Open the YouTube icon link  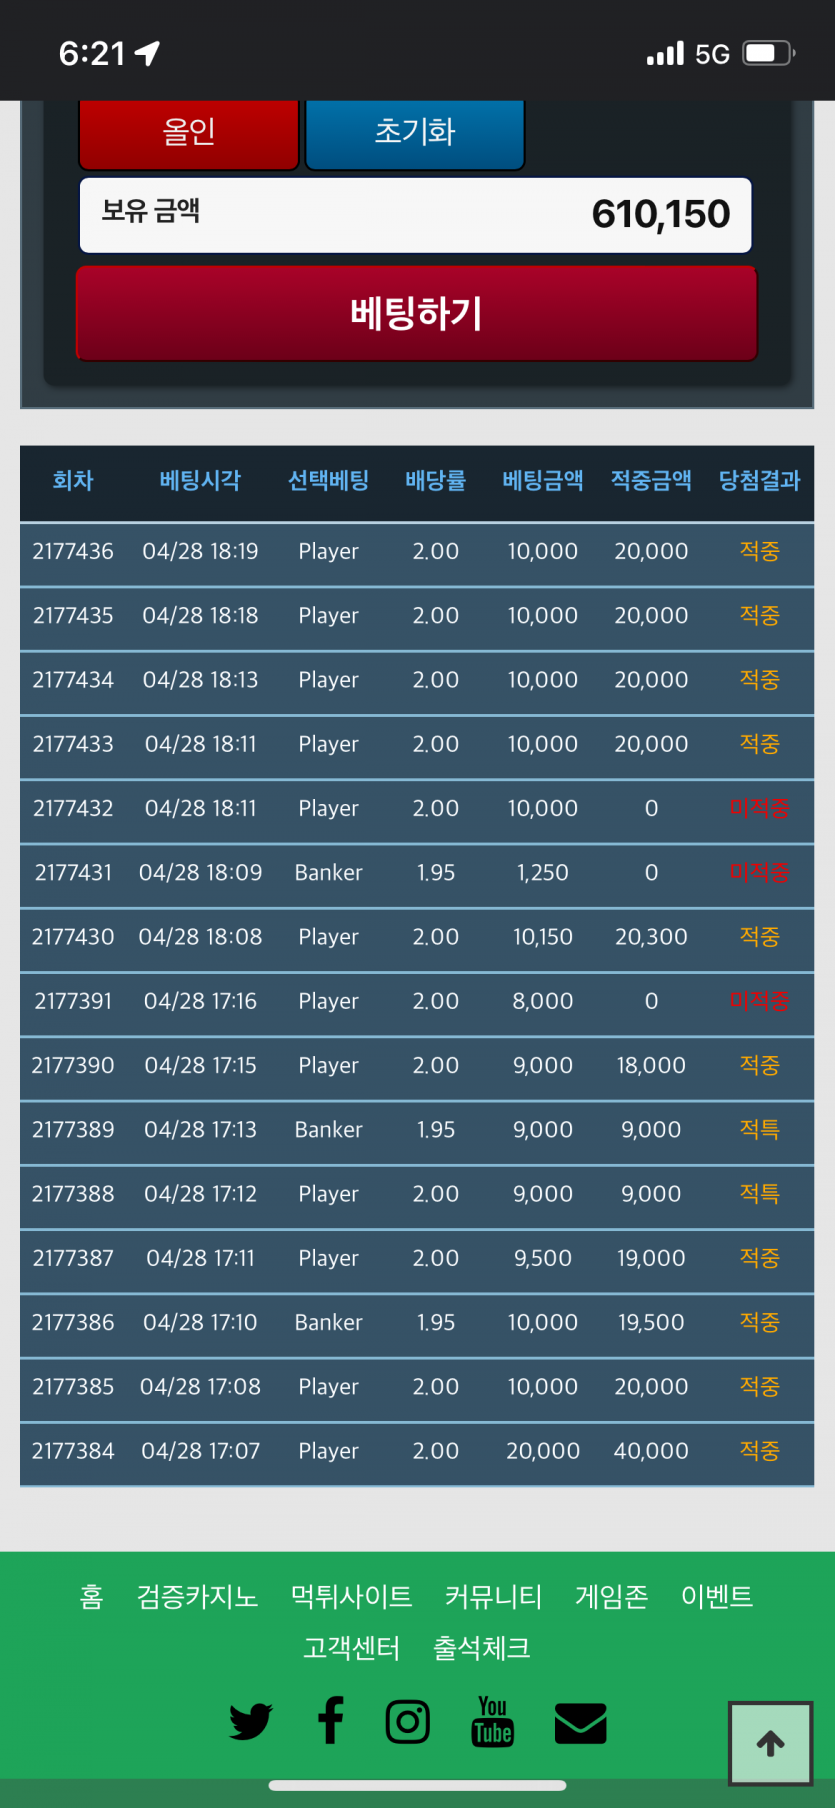click(492, 1721)
